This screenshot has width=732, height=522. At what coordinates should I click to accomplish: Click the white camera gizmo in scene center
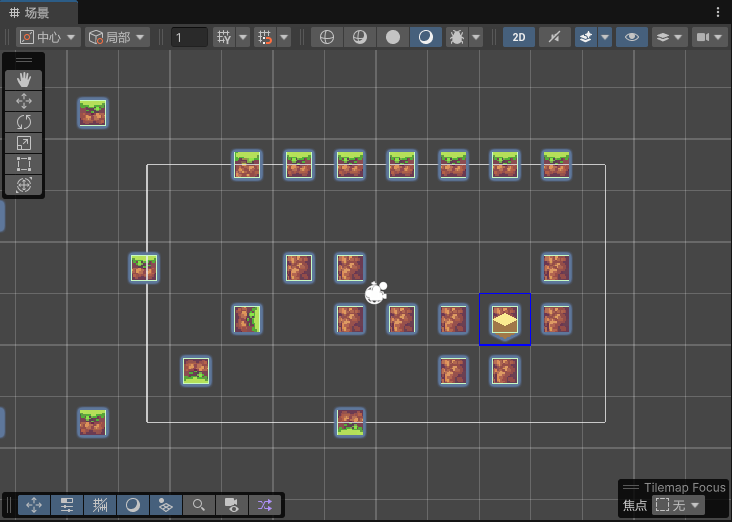pos(376,292)
